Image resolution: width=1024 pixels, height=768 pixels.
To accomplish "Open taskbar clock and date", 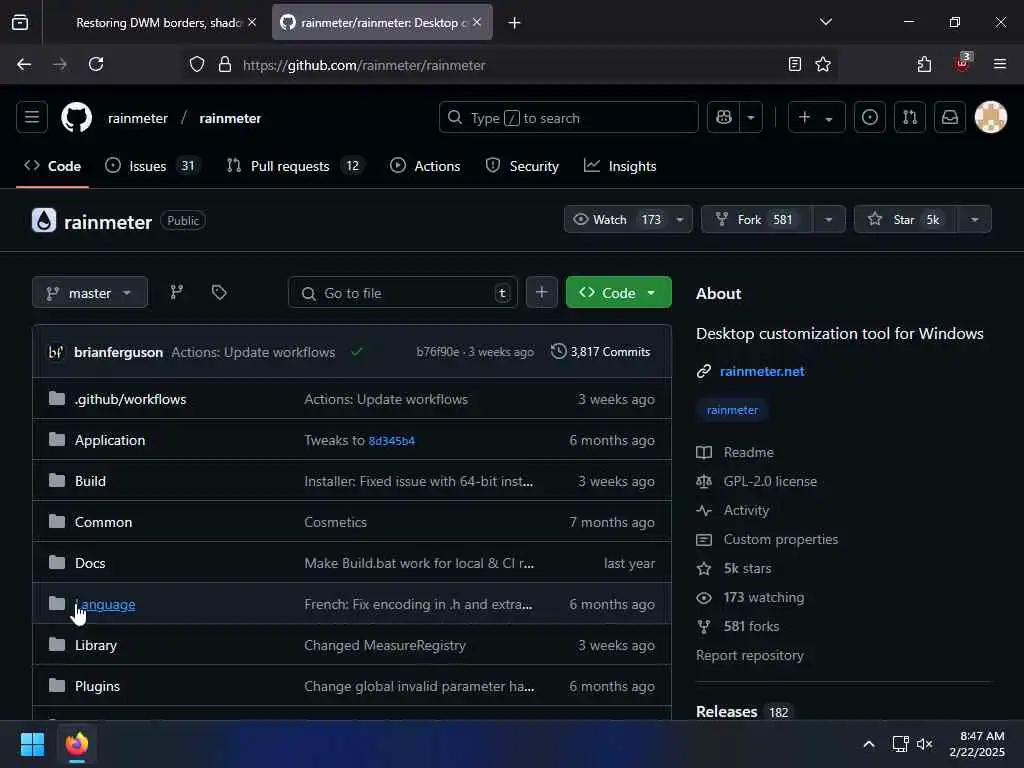I will [977, 744].
